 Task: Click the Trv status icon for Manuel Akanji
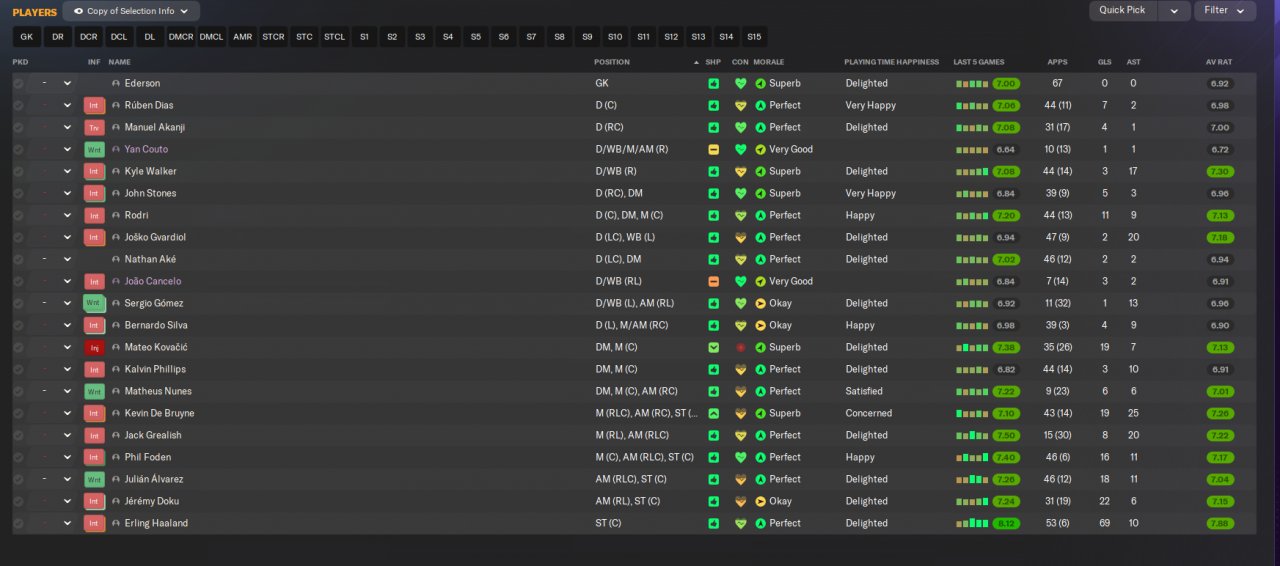coord(95,127)
